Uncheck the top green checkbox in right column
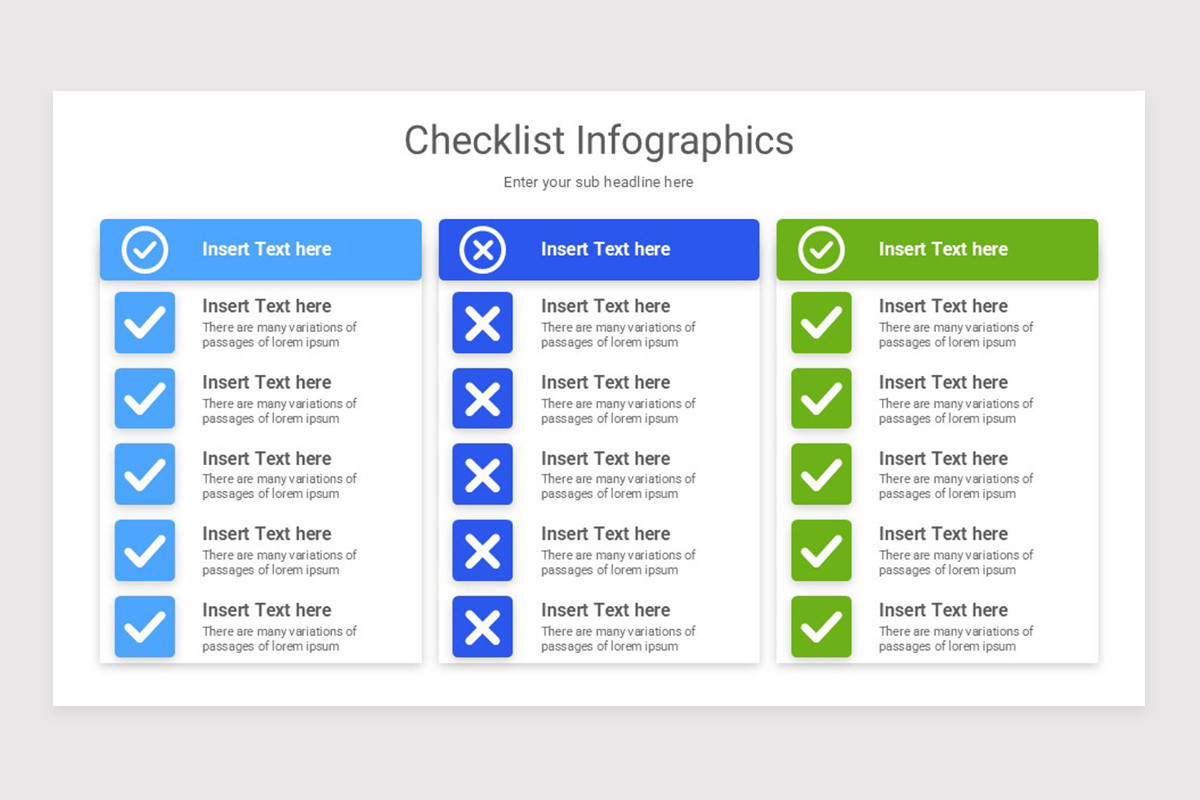The height and width of the screenshot is (800, 1200). (821, 322)
